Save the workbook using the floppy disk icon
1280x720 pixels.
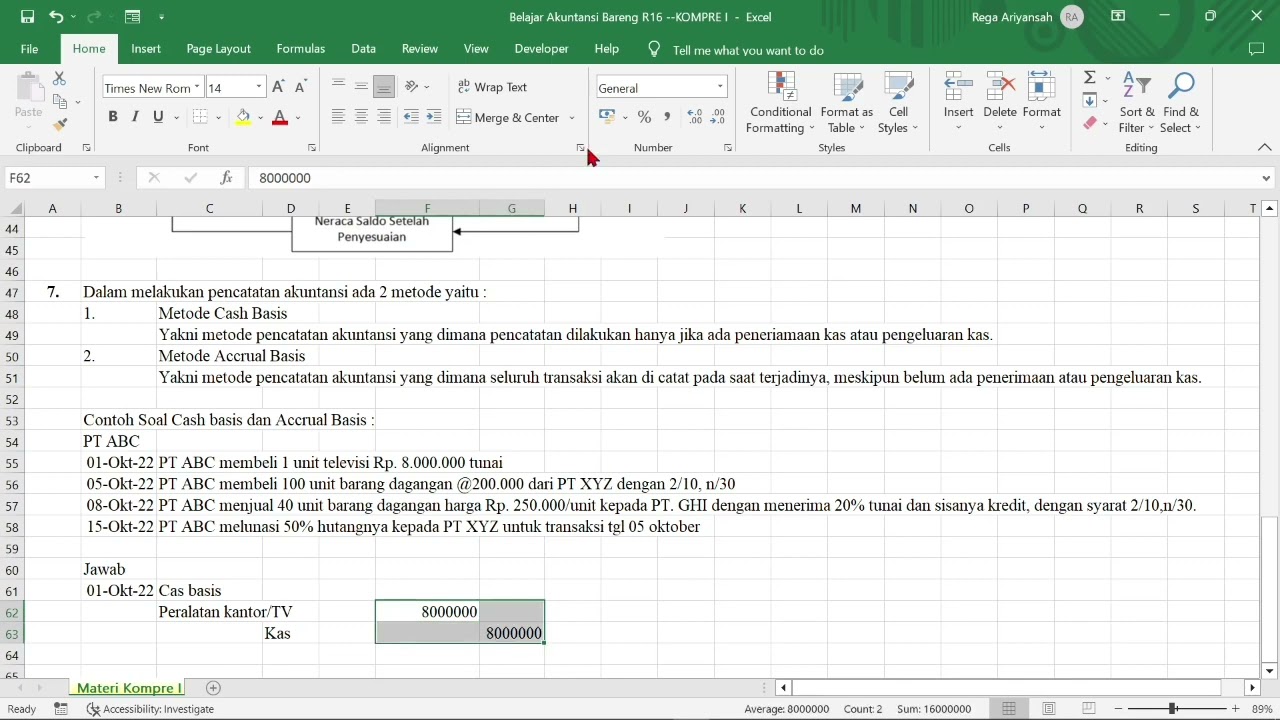click(27, 17)
